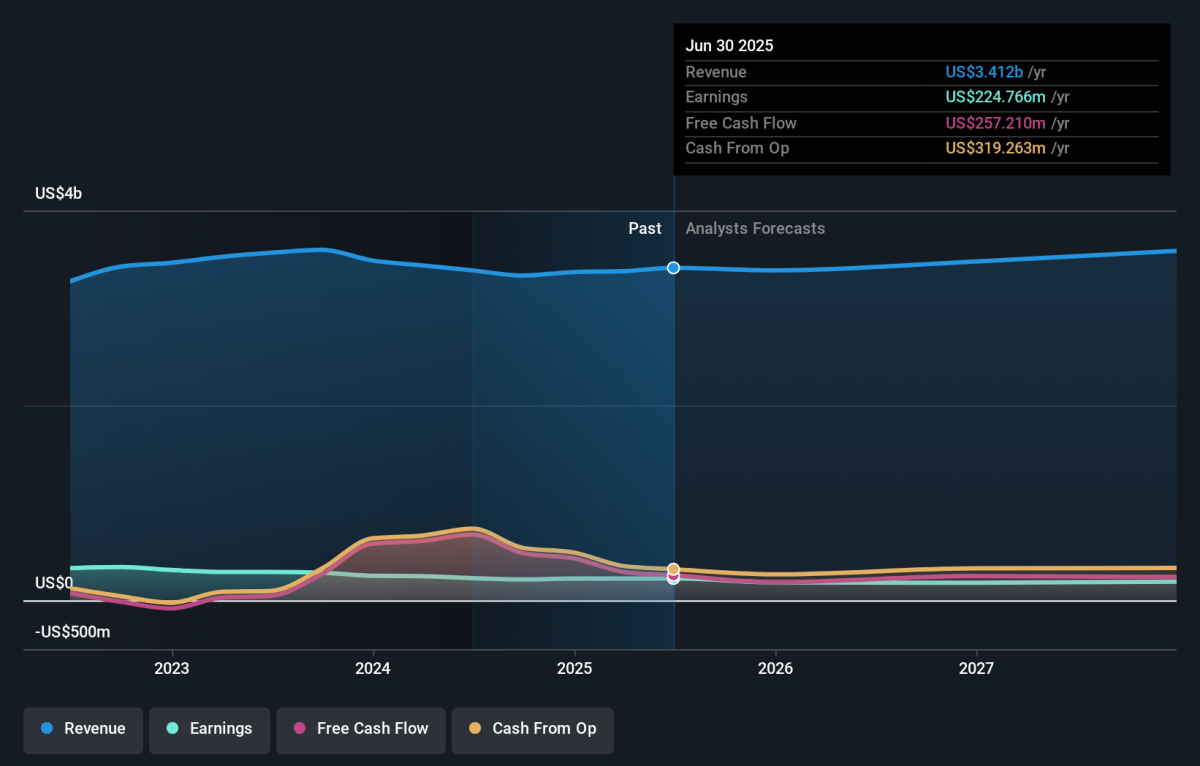
Task: Click the 2026 x-axis label
Action: 775,668
